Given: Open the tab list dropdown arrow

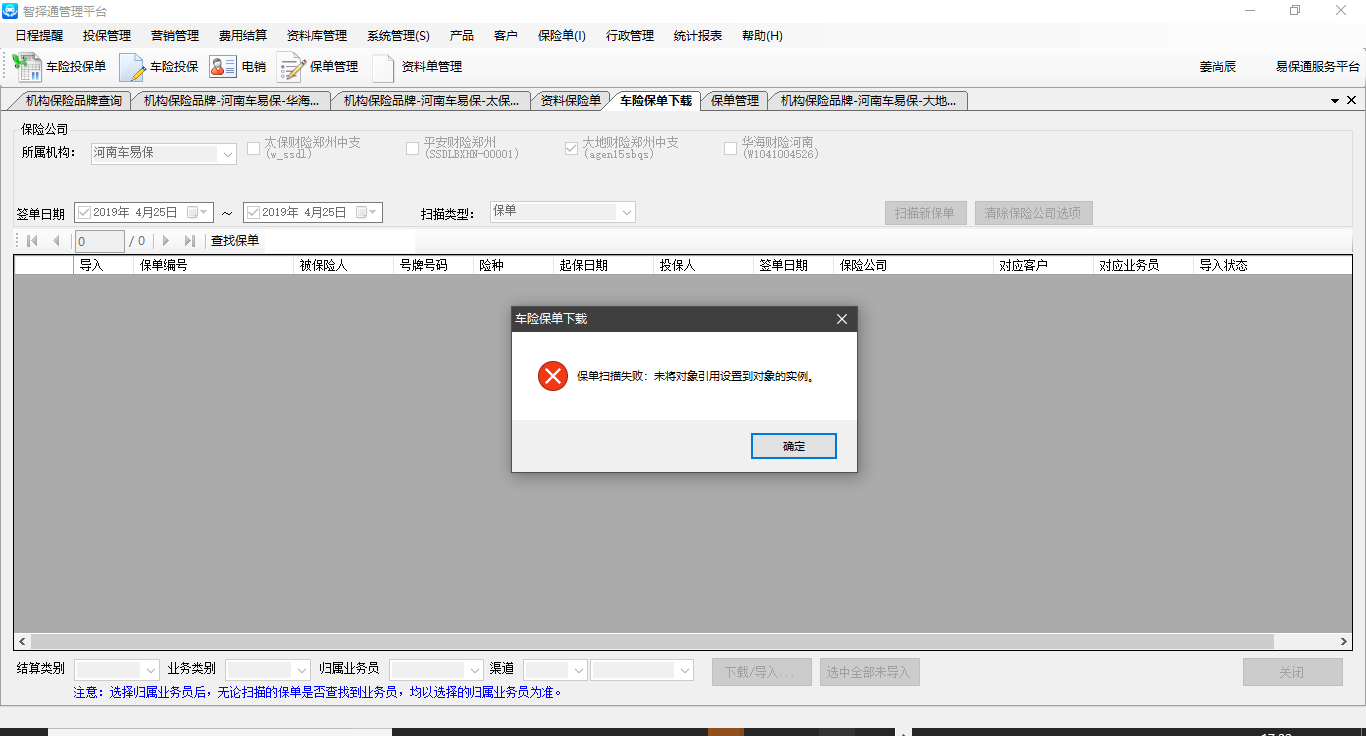Looking at the screenshot, I should click(1335, 101).
